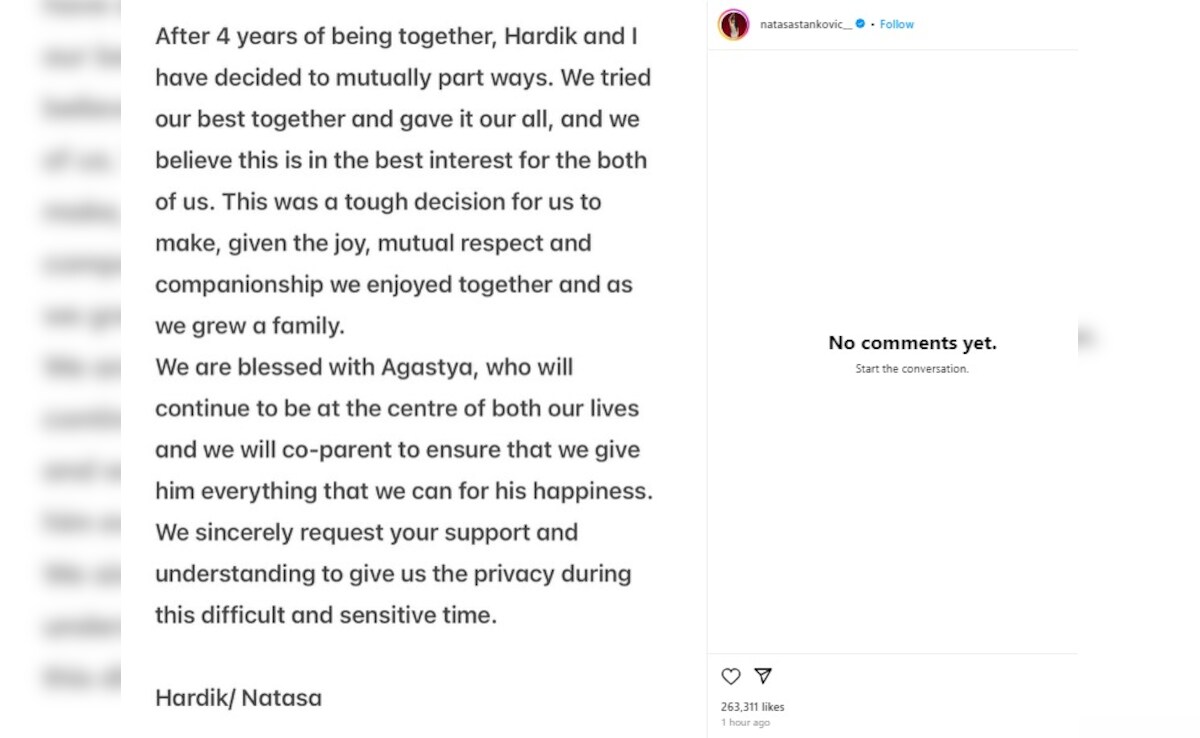Click the "1 hour ago" timestamp
Image resolution: width=1200 pixels, height=738 pixels.
point(745,722)
